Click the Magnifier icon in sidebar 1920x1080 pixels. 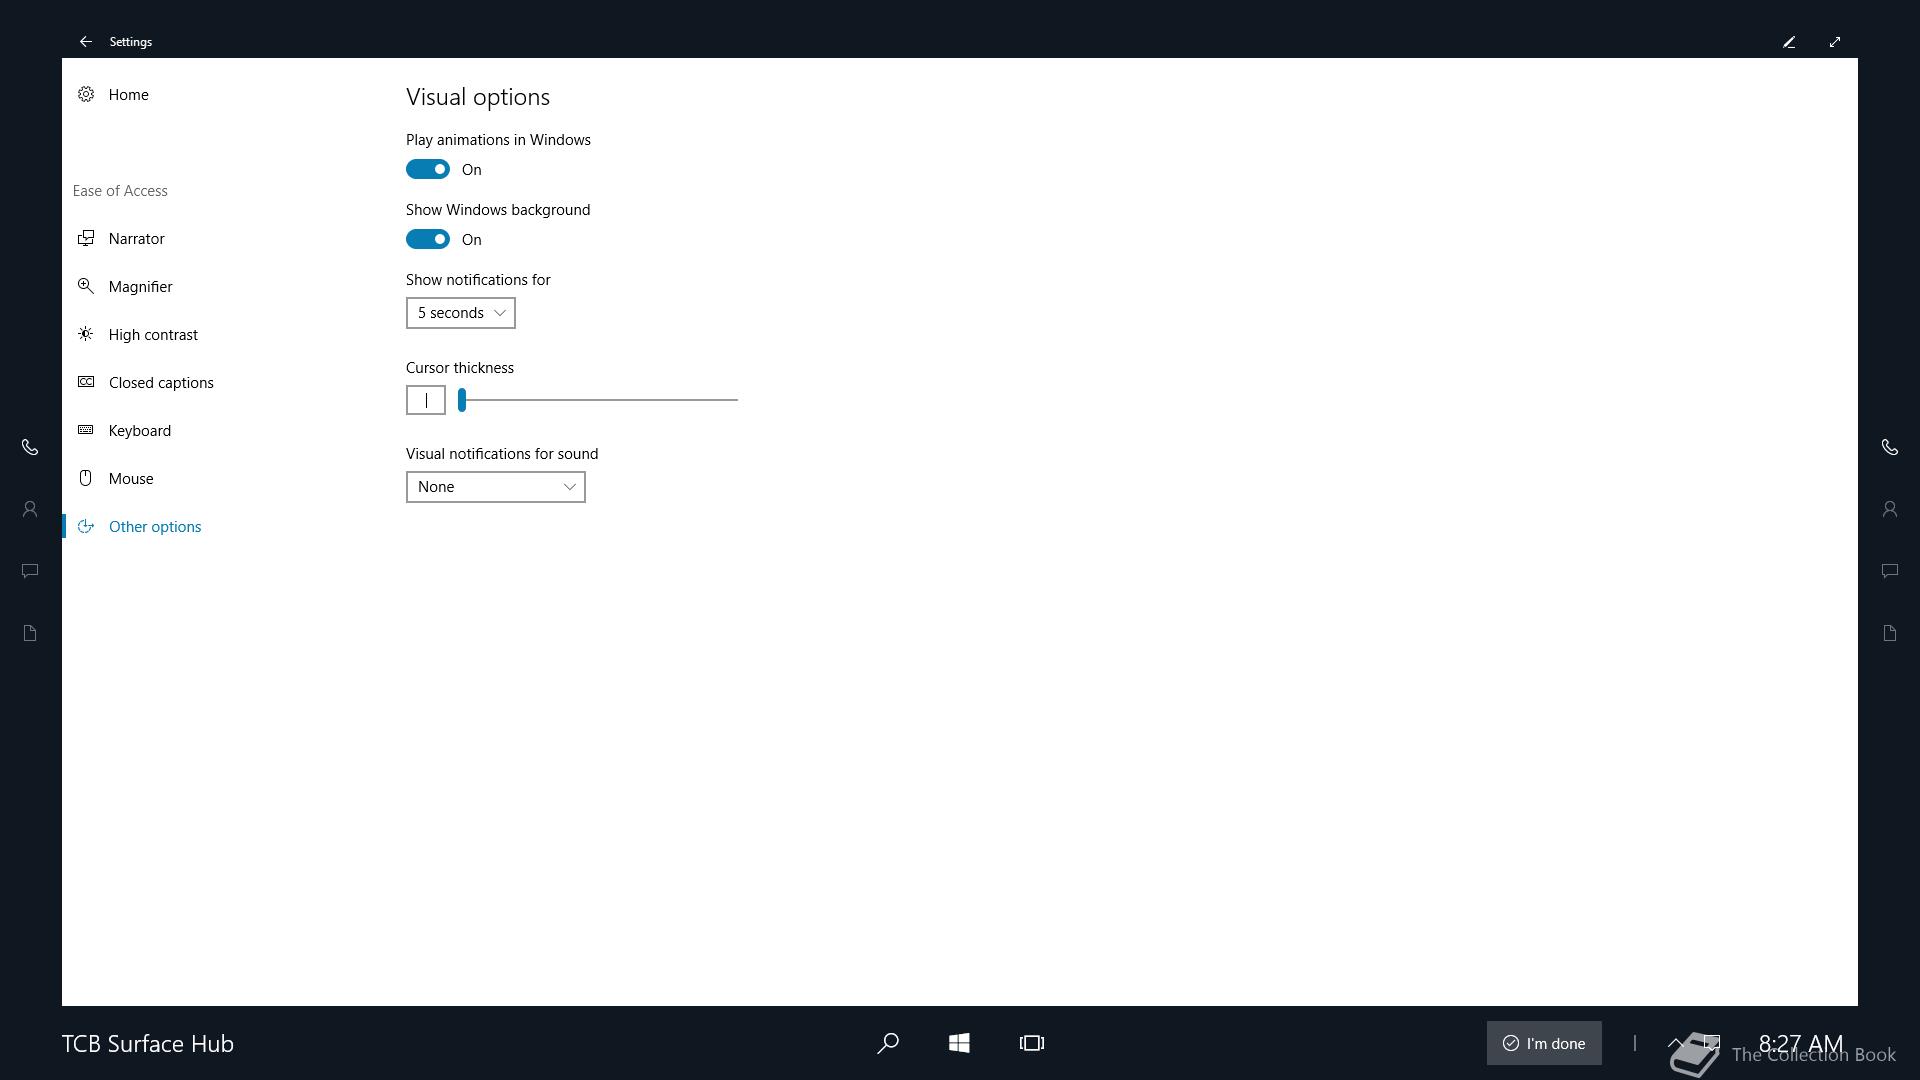coord(86,286)
